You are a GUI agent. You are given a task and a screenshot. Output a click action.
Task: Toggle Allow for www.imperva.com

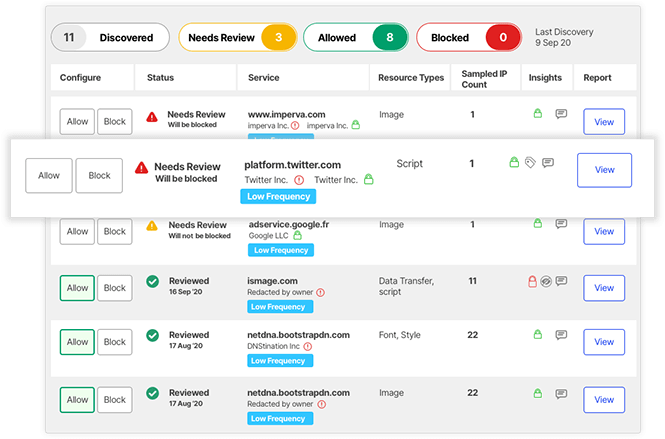pyautogui.click(x=77, y=121)
